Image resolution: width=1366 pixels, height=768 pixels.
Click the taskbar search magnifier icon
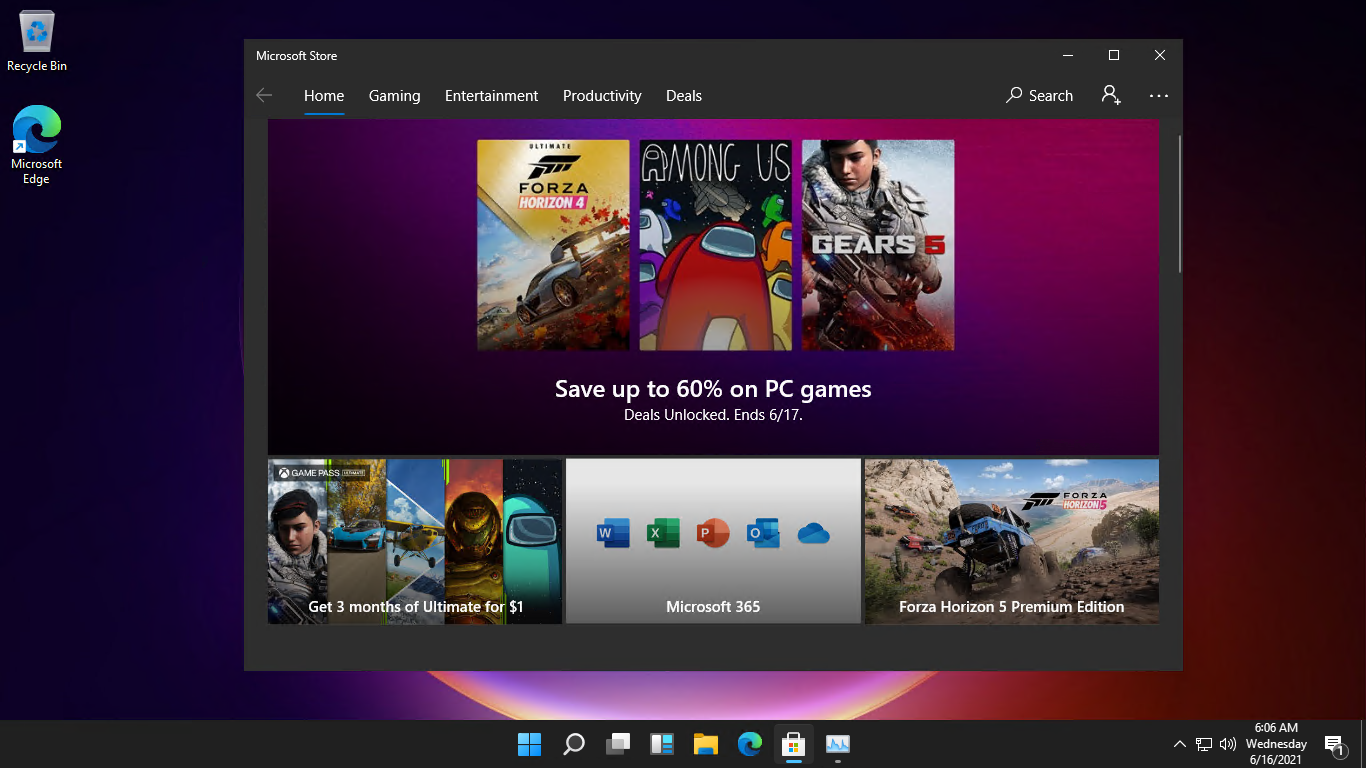point(574,744)
